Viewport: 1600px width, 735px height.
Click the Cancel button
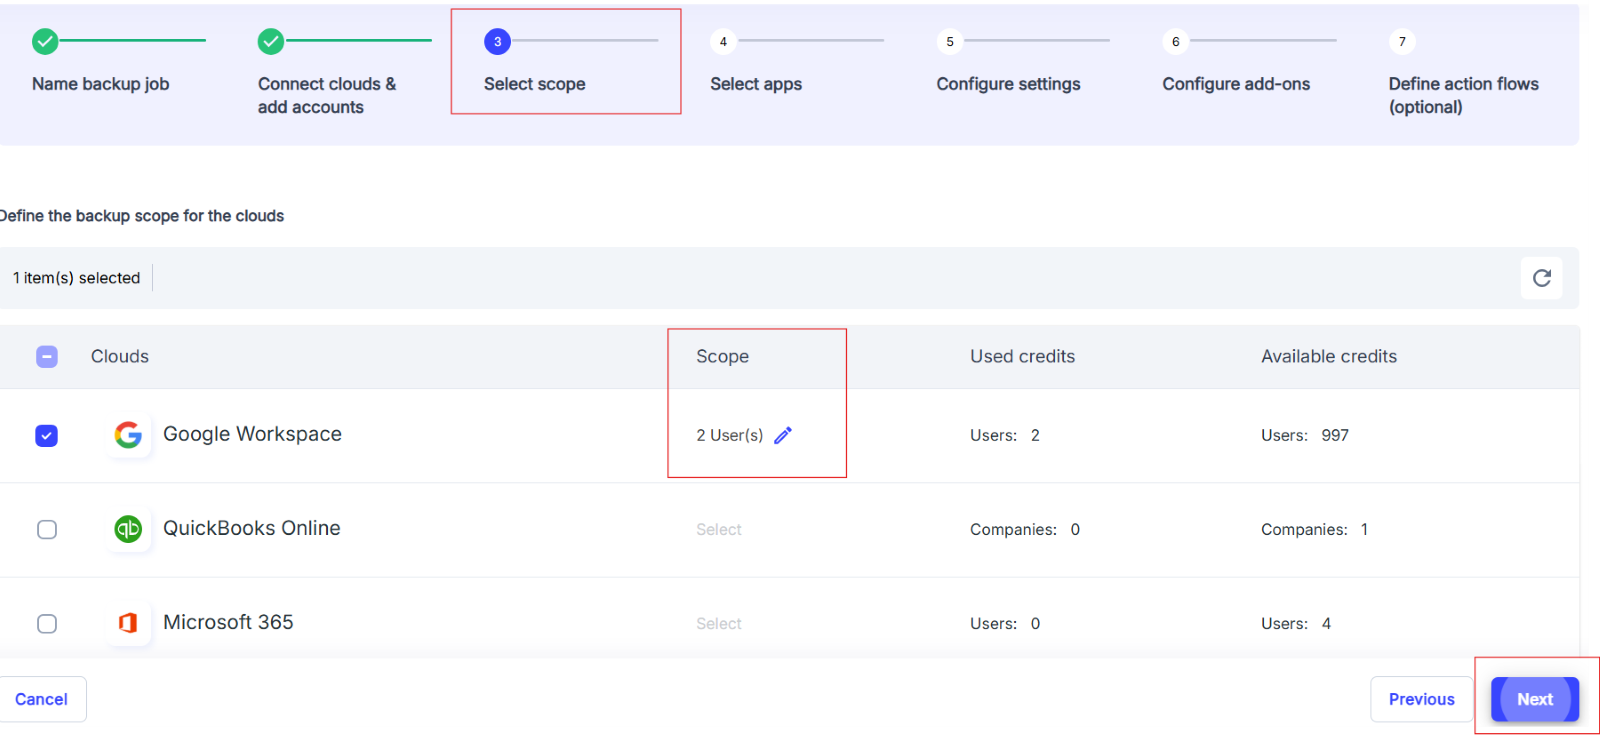(x=41, y=699)
